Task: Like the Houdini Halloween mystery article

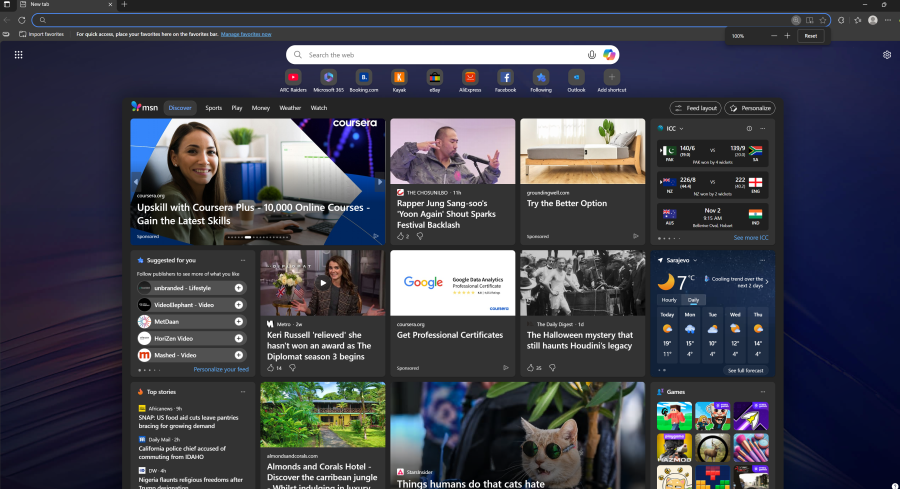Action: tap(530, 368)
